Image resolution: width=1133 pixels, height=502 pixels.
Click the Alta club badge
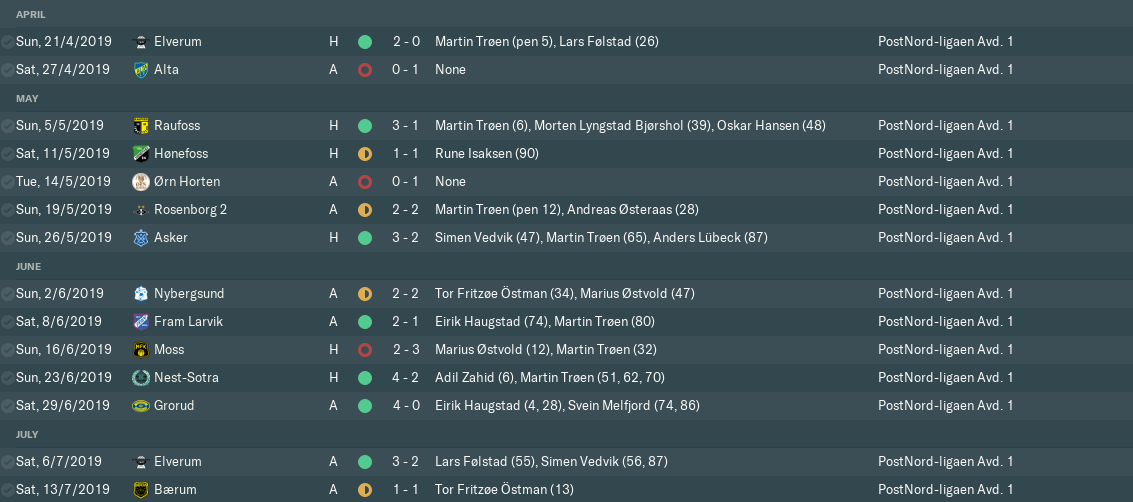coord(140,70)
